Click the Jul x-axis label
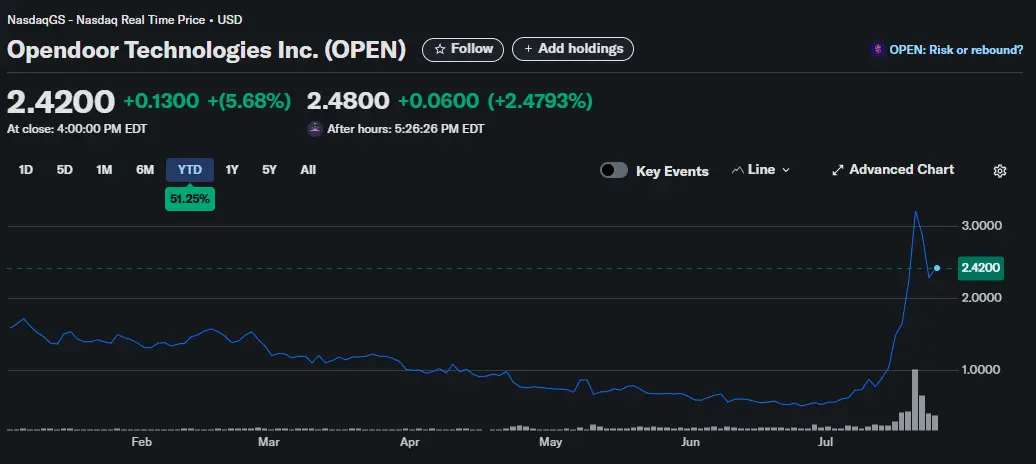1036x464 pixels. pos(825,442)
